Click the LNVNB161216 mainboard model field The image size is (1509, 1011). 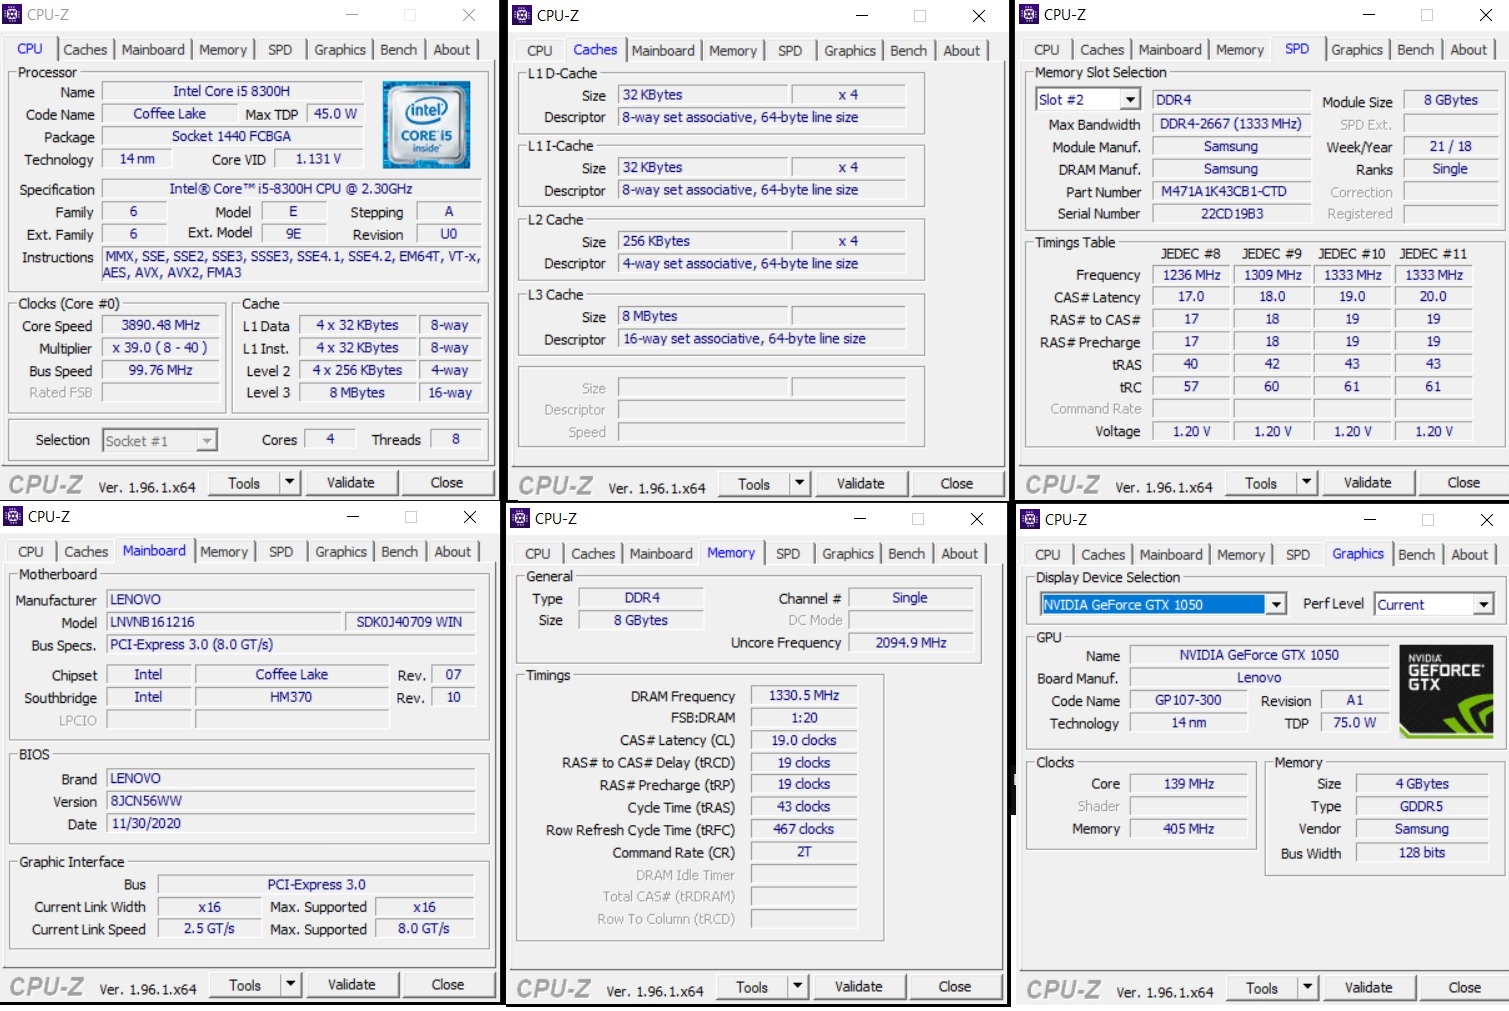pos(224,622)
